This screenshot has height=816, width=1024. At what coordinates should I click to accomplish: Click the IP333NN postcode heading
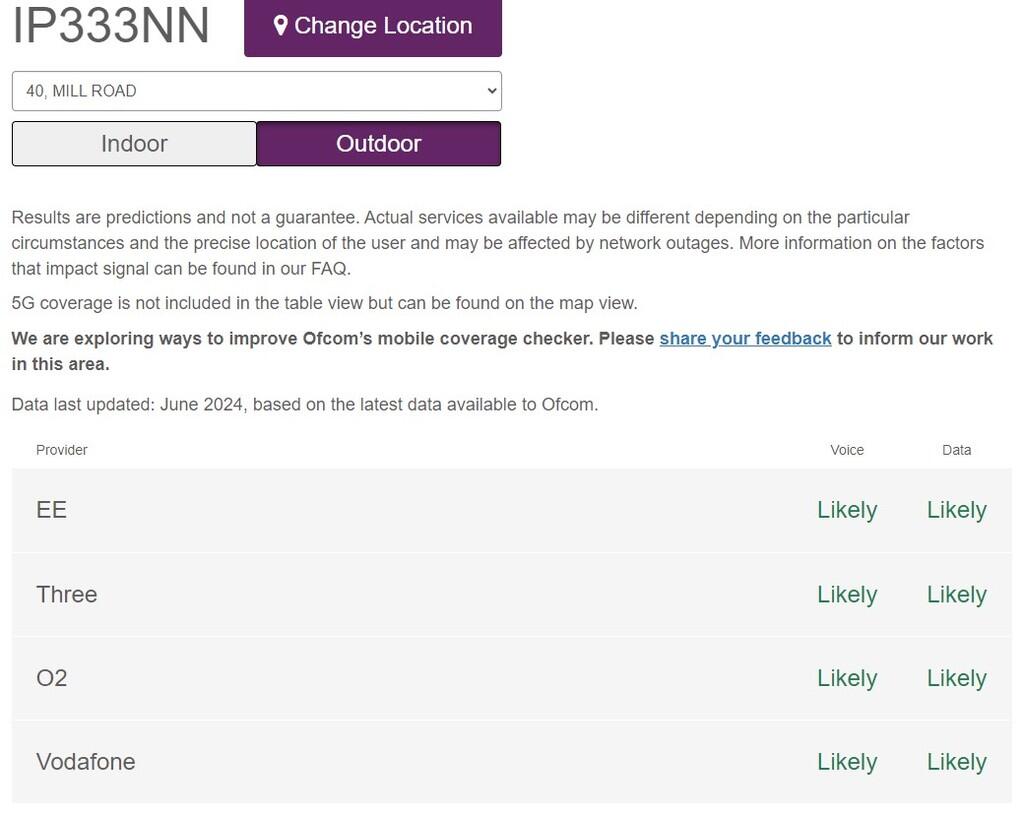111,26
